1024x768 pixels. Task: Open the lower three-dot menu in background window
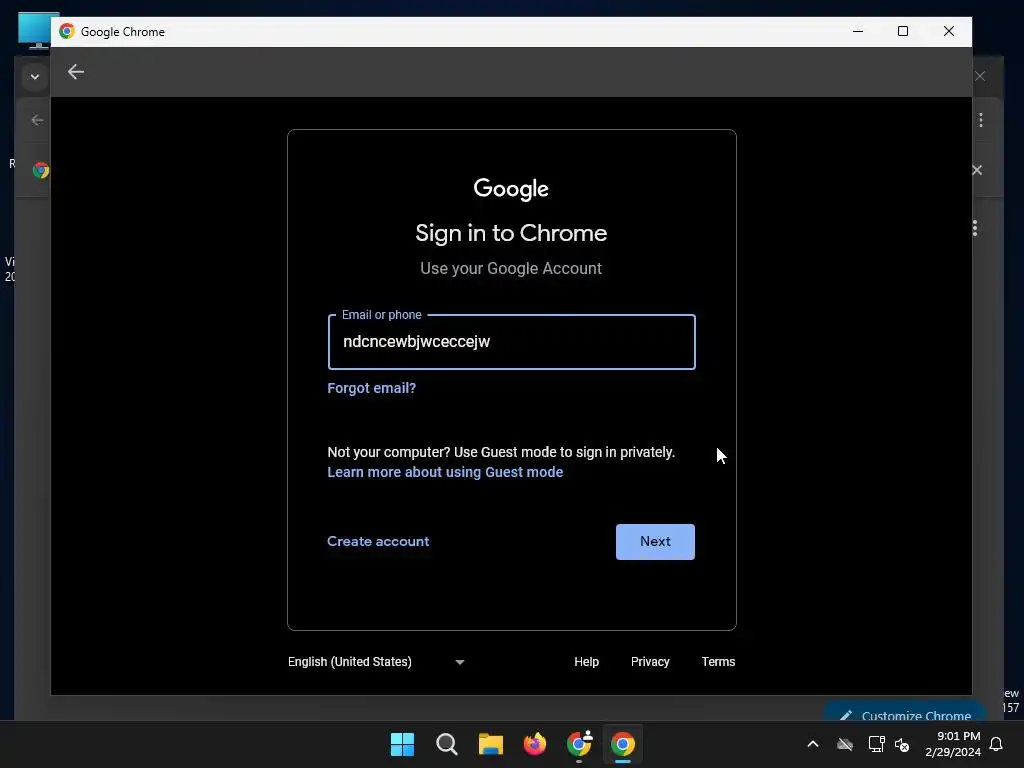(x=975, y=228)
